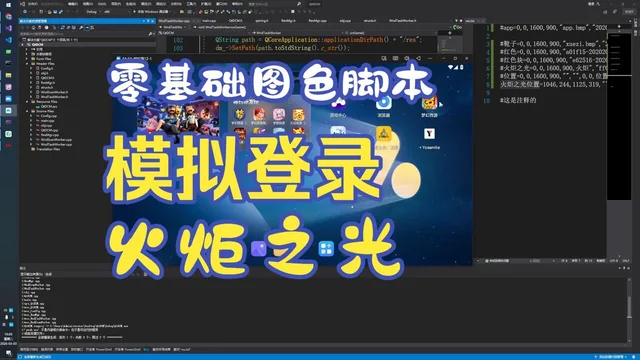Click the Go button above the code editor
640x360 pixels.
pos(458,27)
